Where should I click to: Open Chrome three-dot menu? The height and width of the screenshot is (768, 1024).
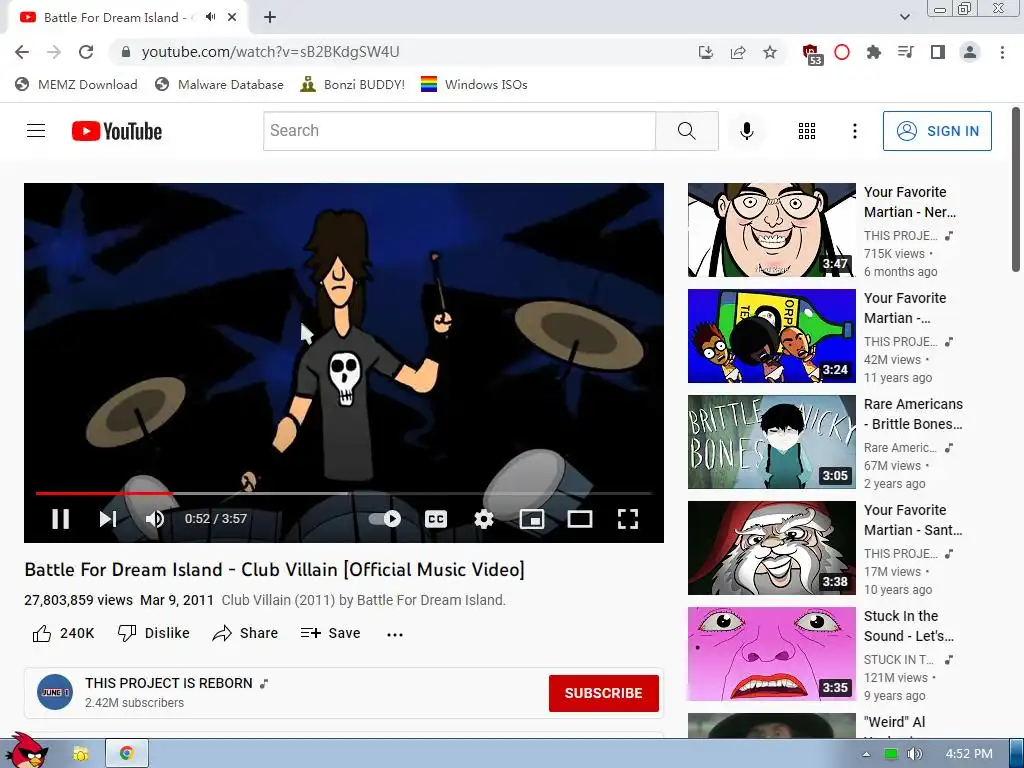(x=1002, y=52)
